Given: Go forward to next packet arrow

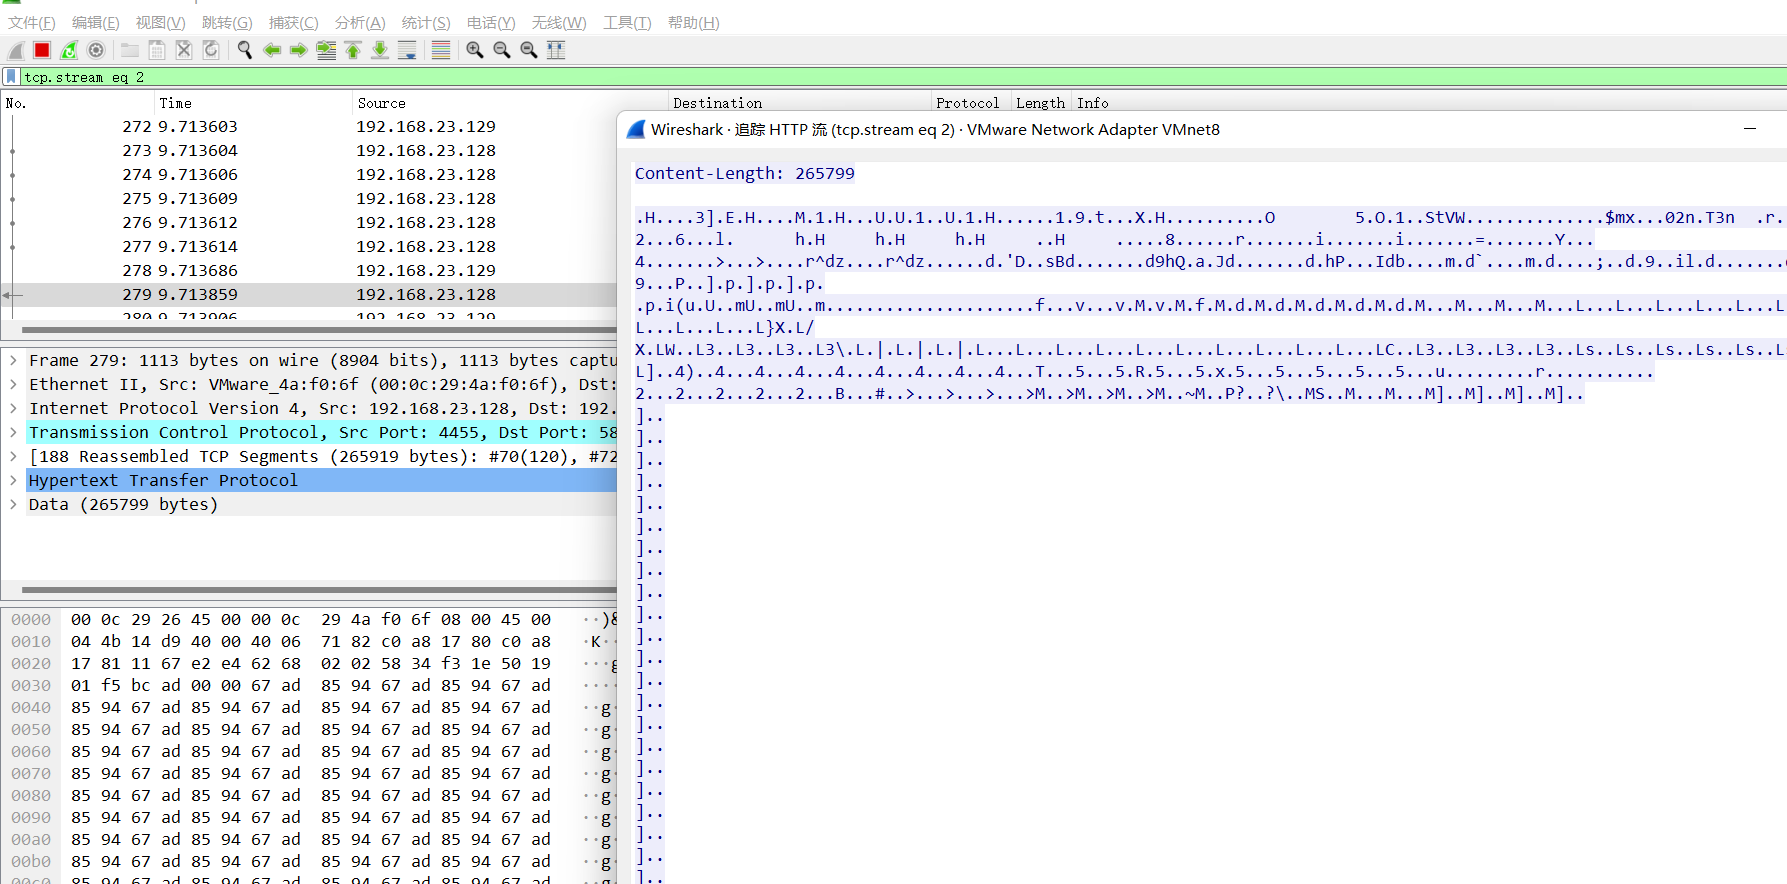Looking at the screenshot, I should 298,50.
